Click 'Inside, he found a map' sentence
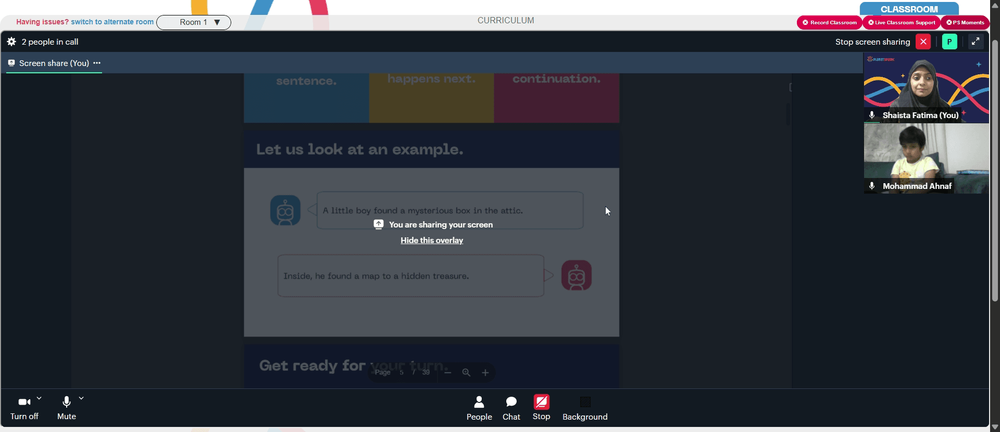 point(376,276)
